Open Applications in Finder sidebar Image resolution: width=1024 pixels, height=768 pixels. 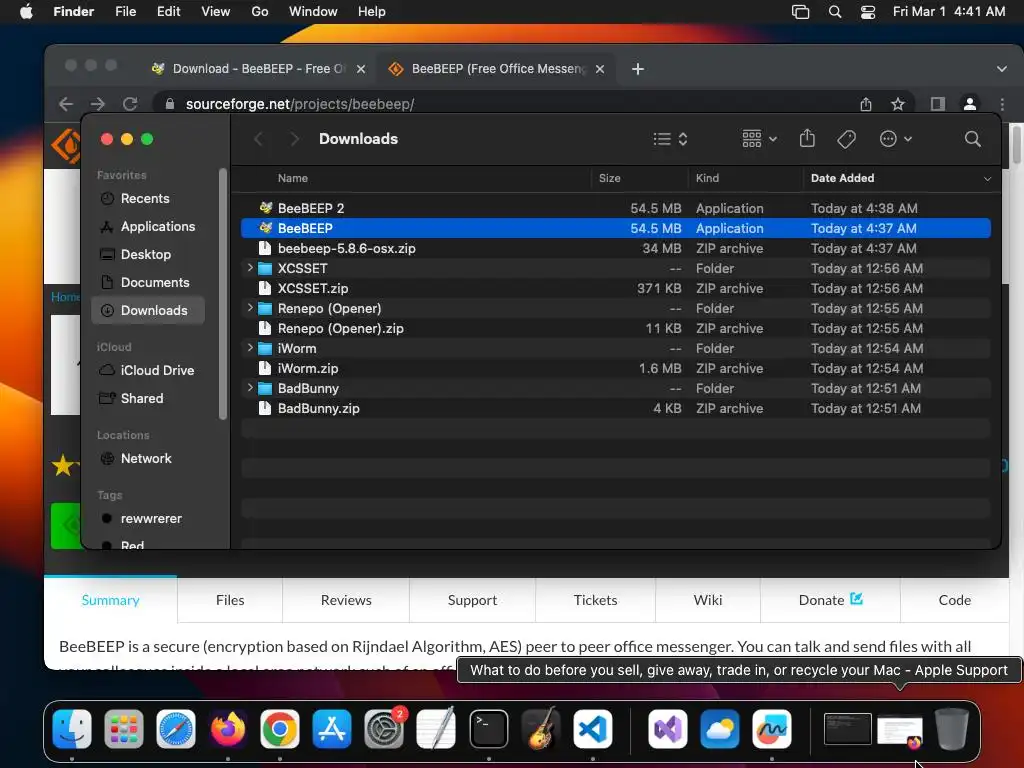click(148, 227)
